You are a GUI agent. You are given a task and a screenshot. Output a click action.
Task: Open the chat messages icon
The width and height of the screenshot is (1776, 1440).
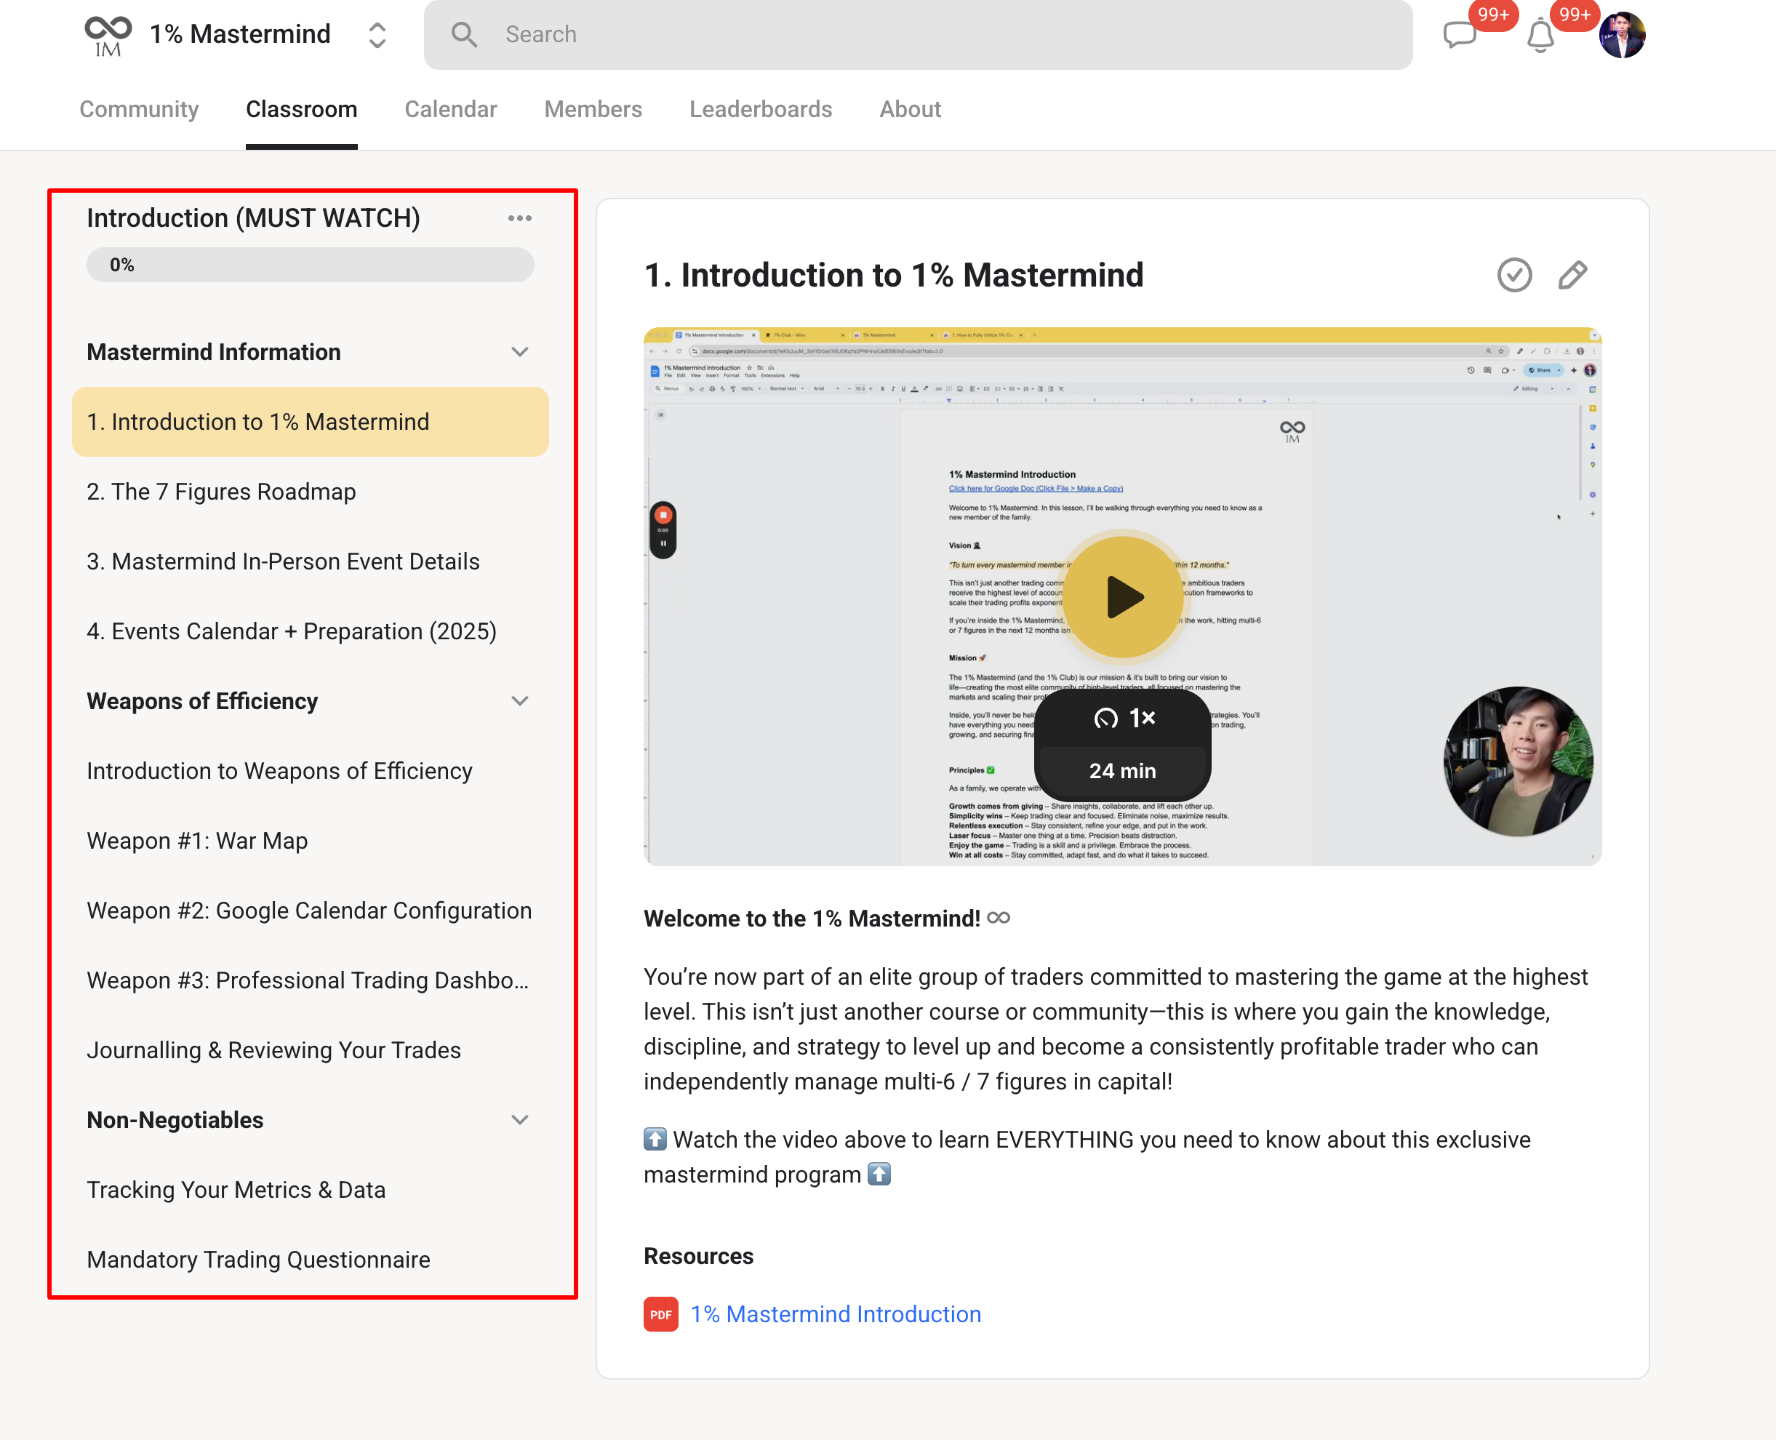1460,35
